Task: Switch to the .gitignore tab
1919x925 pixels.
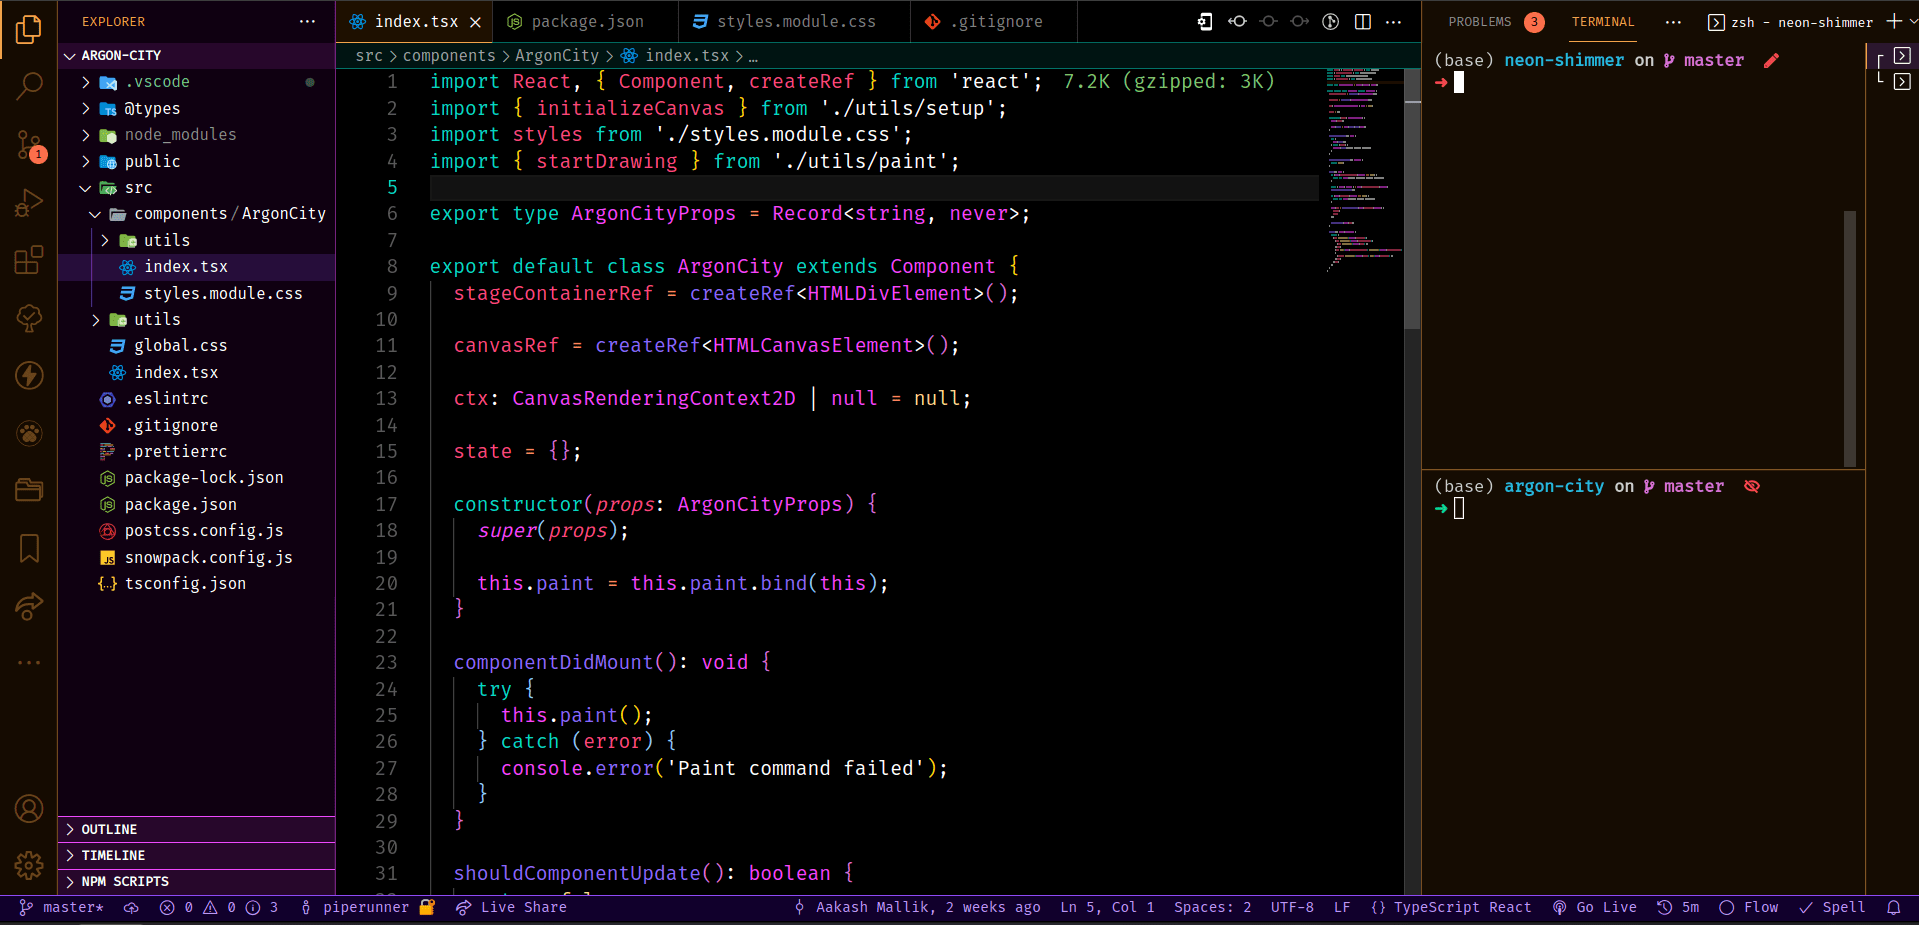Action: [x=995, y=22]
